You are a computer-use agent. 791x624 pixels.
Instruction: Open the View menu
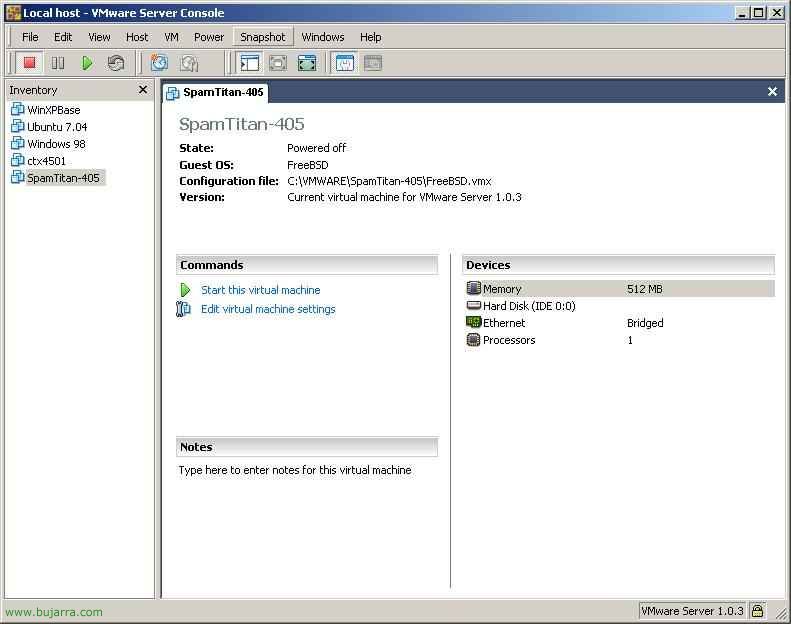pyautogui.click(x=99, y=37)
